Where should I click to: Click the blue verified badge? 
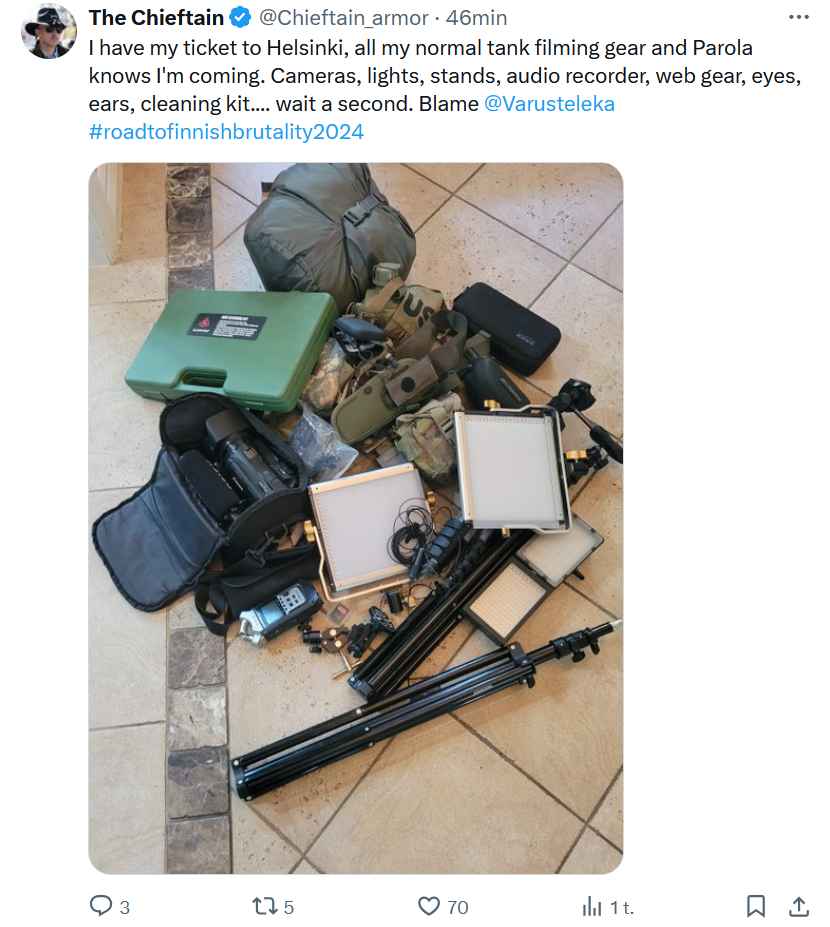(x=239, y=18)
